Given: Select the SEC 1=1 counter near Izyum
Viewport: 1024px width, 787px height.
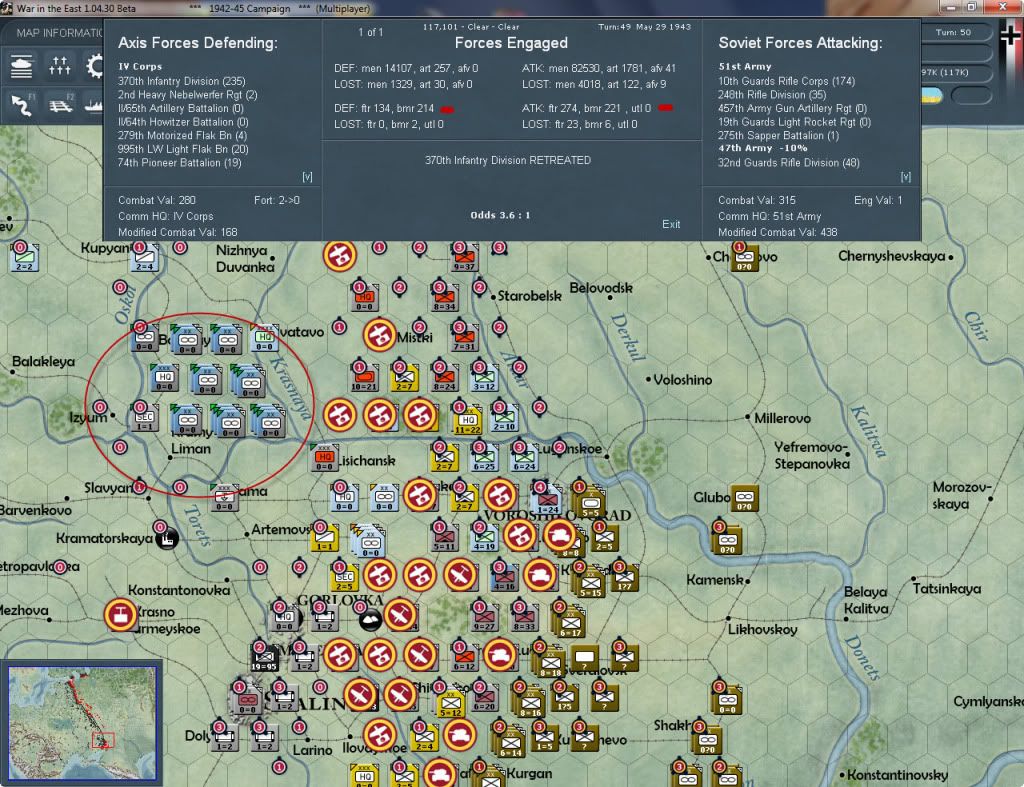Looking at the screenshot, I should pos(144,418).
